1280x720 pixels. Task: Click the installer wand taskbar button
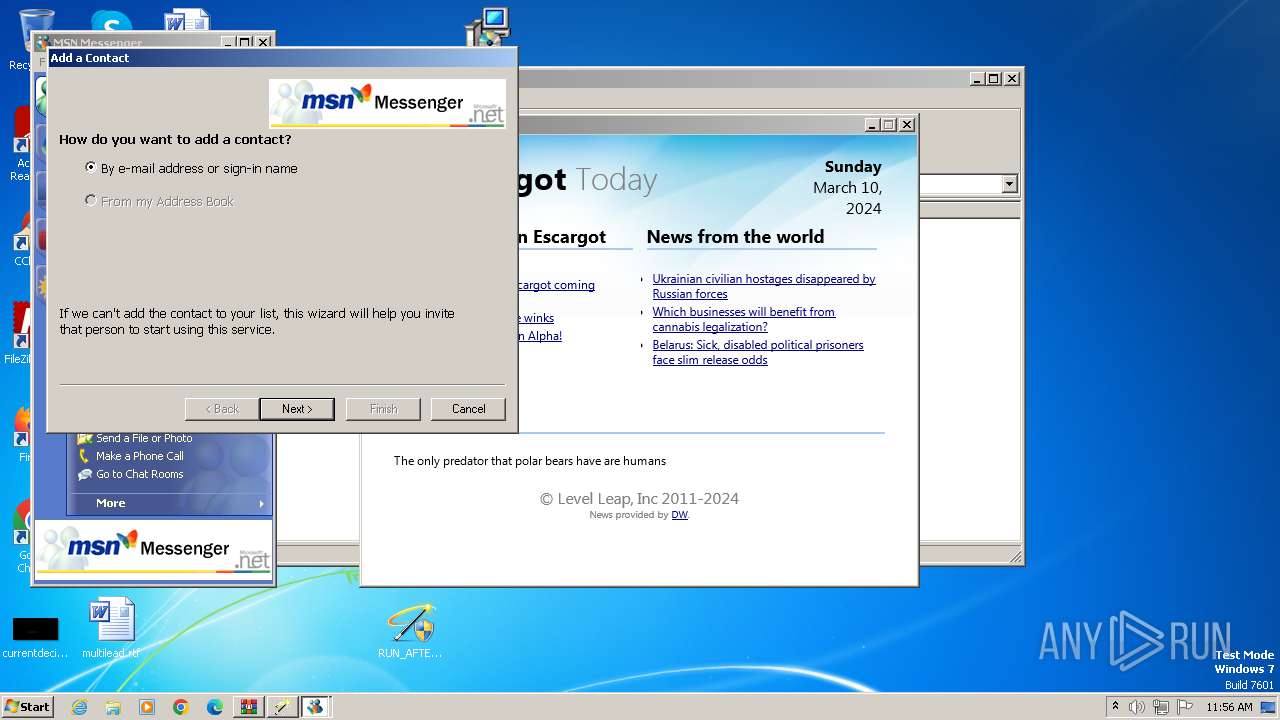tap(282, 707)
